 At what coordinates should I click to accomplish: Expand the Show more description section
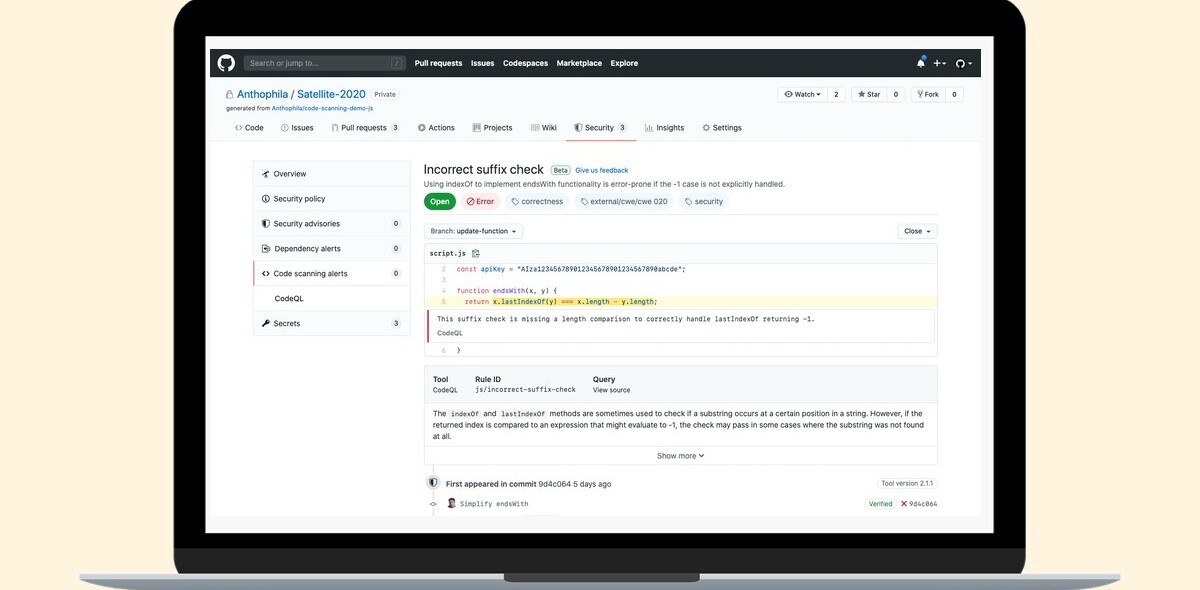coord(679,455)
